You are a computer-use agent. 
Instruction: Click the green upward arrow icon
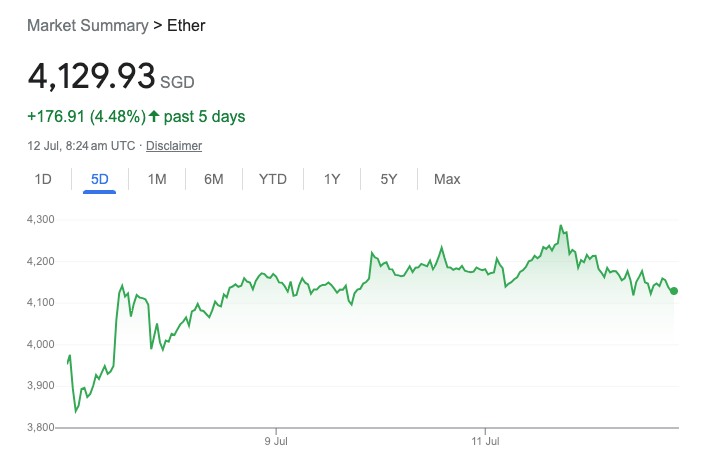pyautogui.click(x=155, y=117)
